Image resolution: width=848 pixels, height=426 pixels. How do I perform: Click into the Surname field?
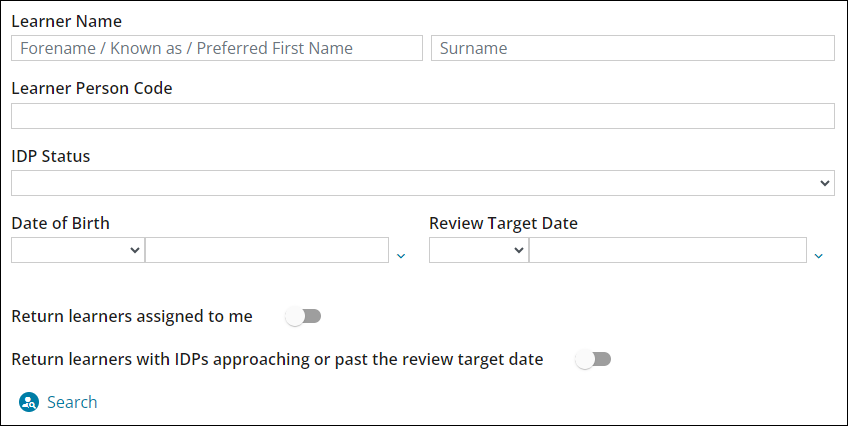tap(632, 48)
